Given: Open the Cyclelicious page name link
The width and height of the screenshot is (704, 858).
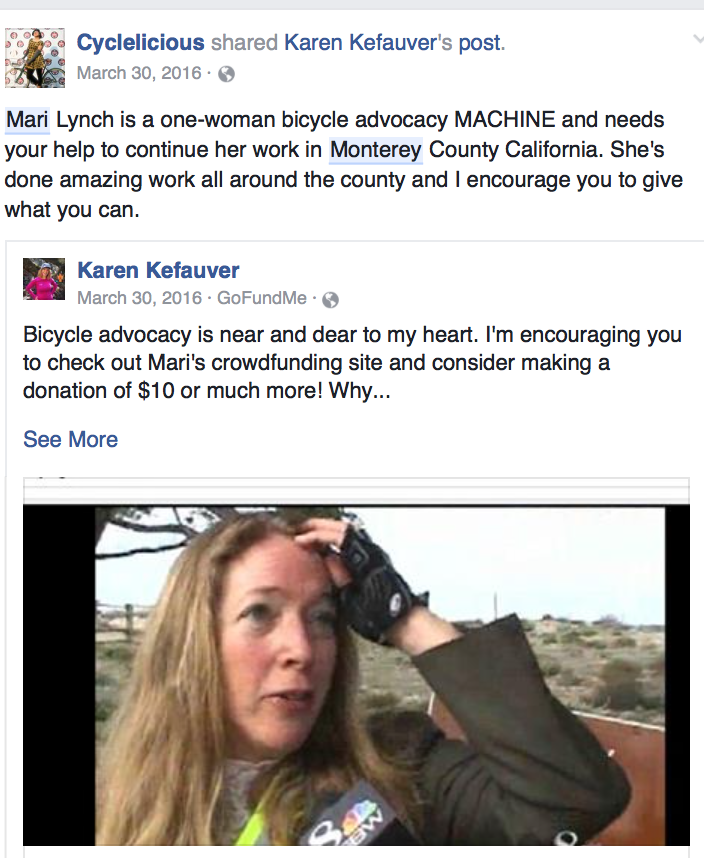Looking at the screenshot, I should [x=141, y=43].
